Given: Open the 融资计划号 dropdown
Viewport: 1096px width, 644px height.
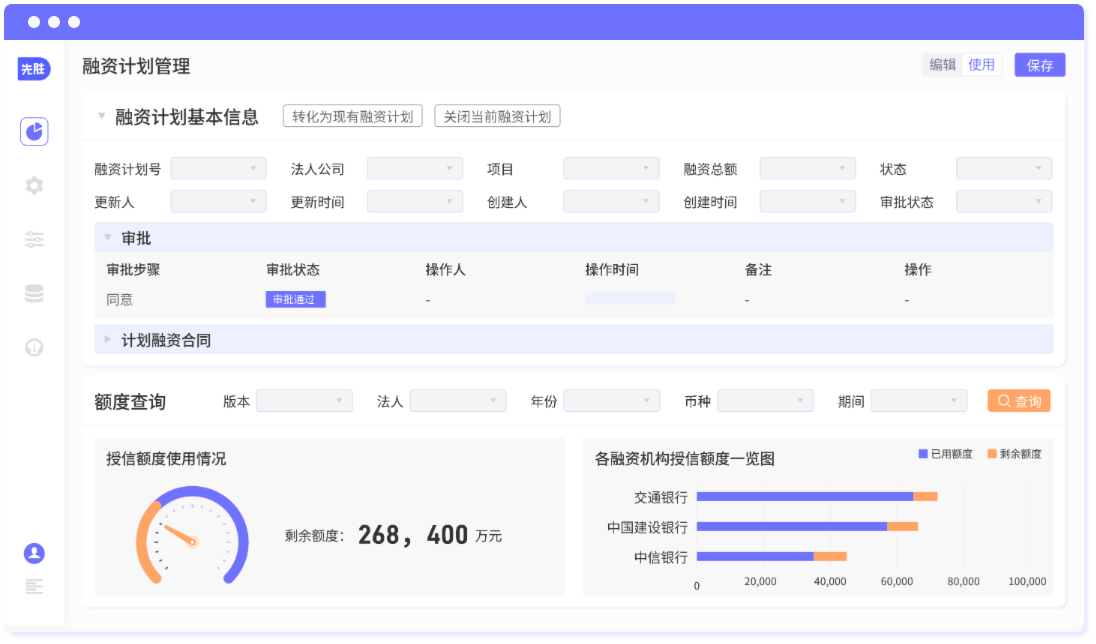Looking at the screenshot, I should 218,169.
